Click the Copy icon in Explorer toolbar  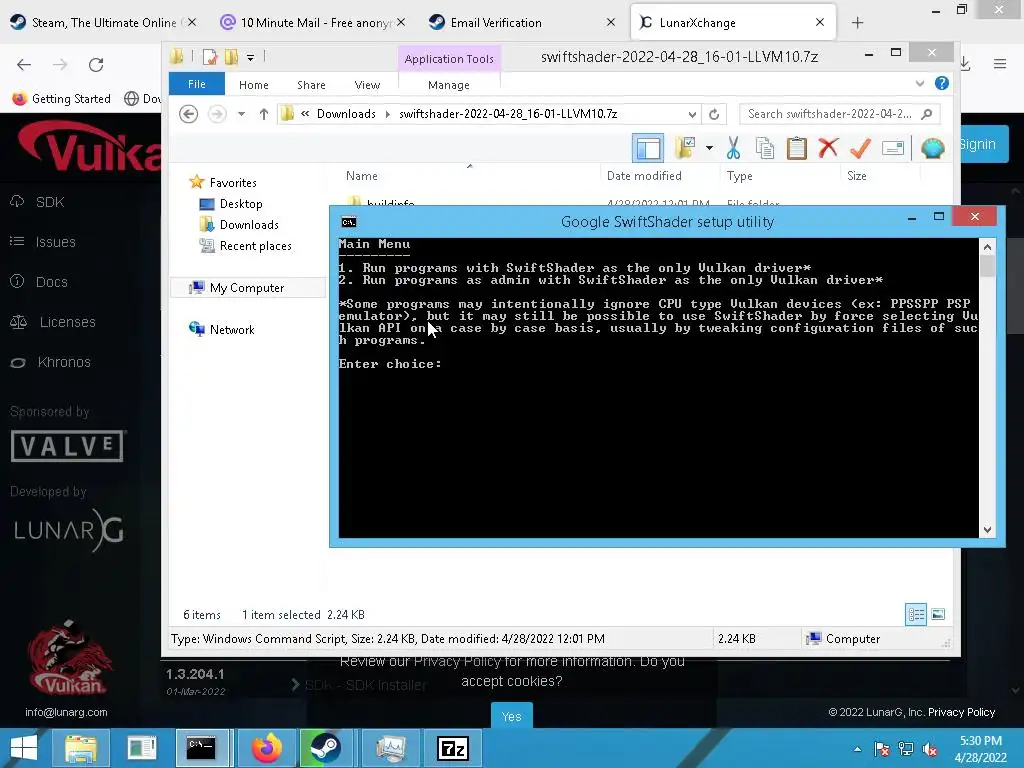765,148
